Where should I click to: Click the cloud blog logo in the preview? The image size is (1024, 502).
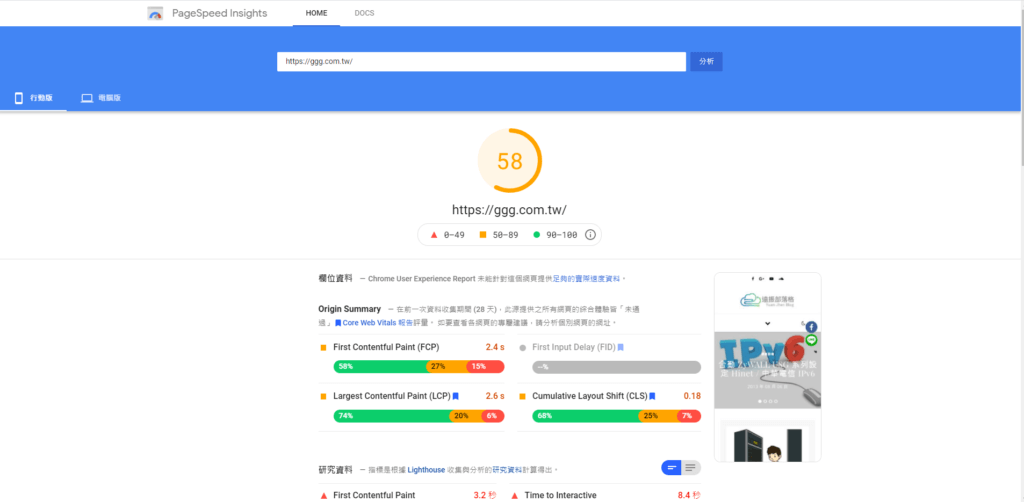click(x=767, y=300)
